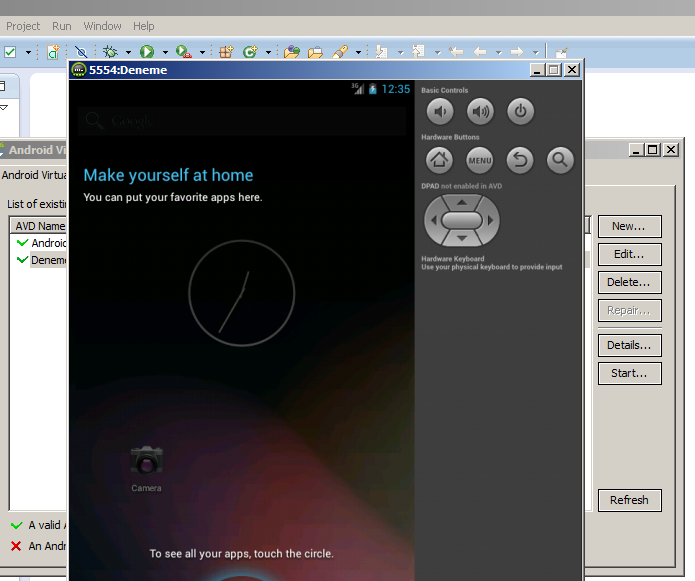Select the Android row in AVD list

[40, 243]
